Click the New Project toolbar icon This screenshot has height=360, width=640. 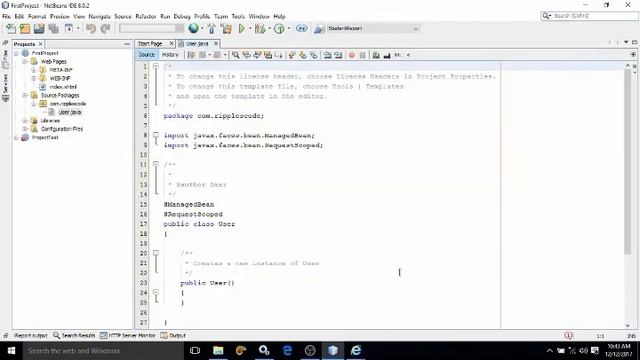(x=25, y=29)
